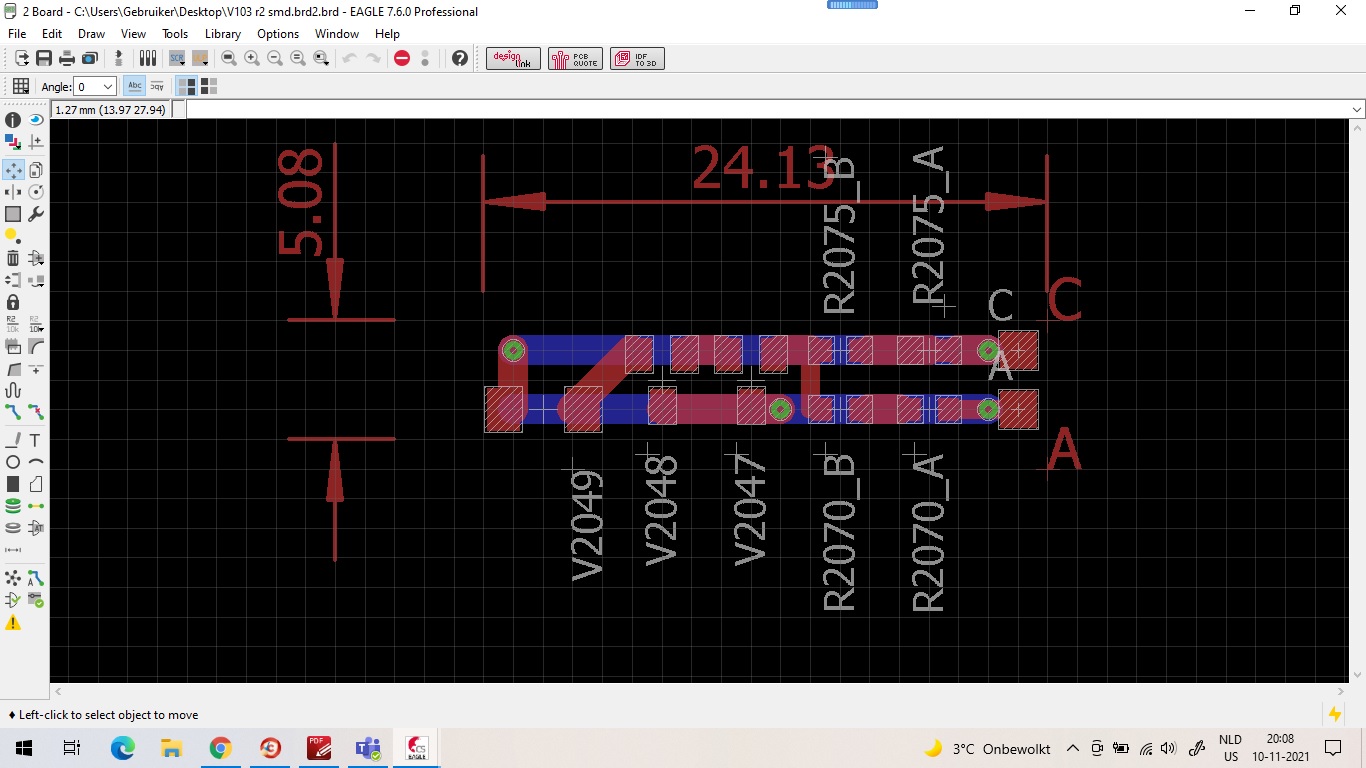Image resolution: width=1366 pixels, height=768 pixels.
Task: Select the Miter tool
Action: [36, 346]
